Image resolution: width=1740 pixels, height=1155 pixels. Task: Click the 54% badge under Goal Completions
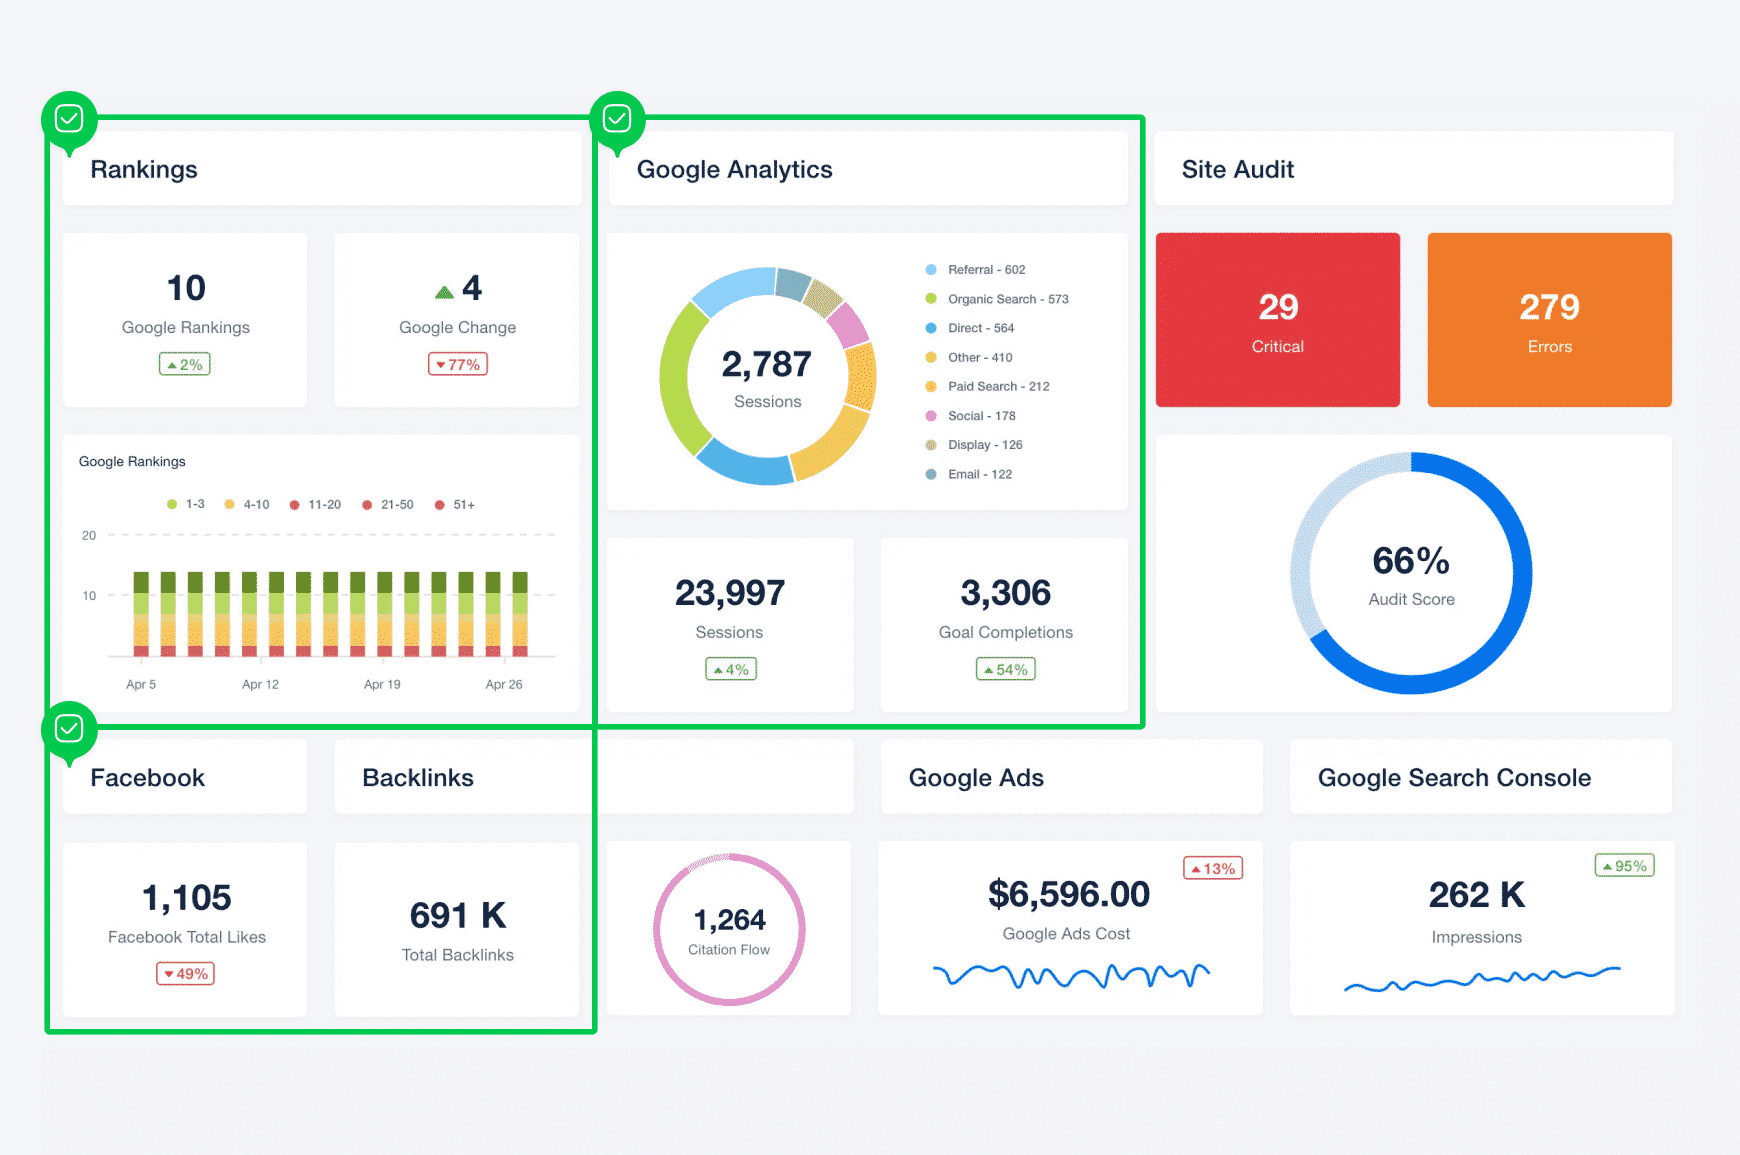[1006, 670]
